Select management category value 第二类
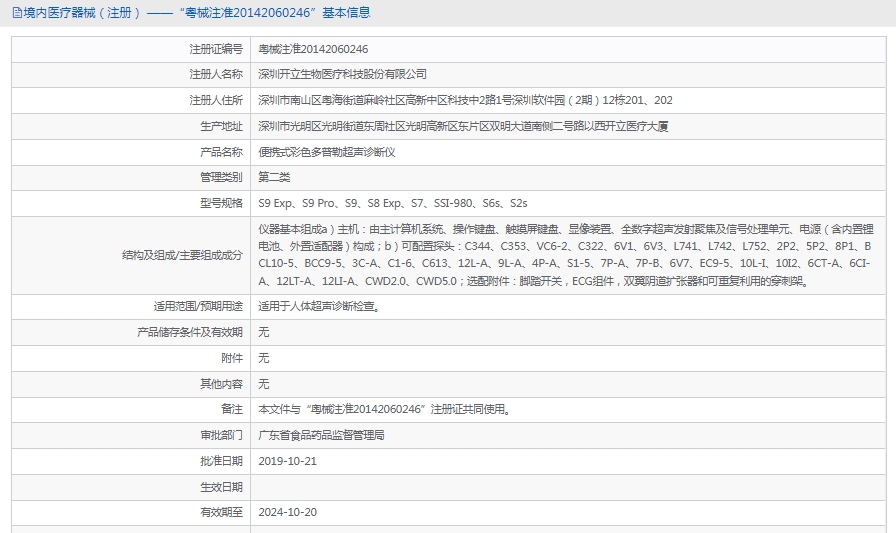 274,177
